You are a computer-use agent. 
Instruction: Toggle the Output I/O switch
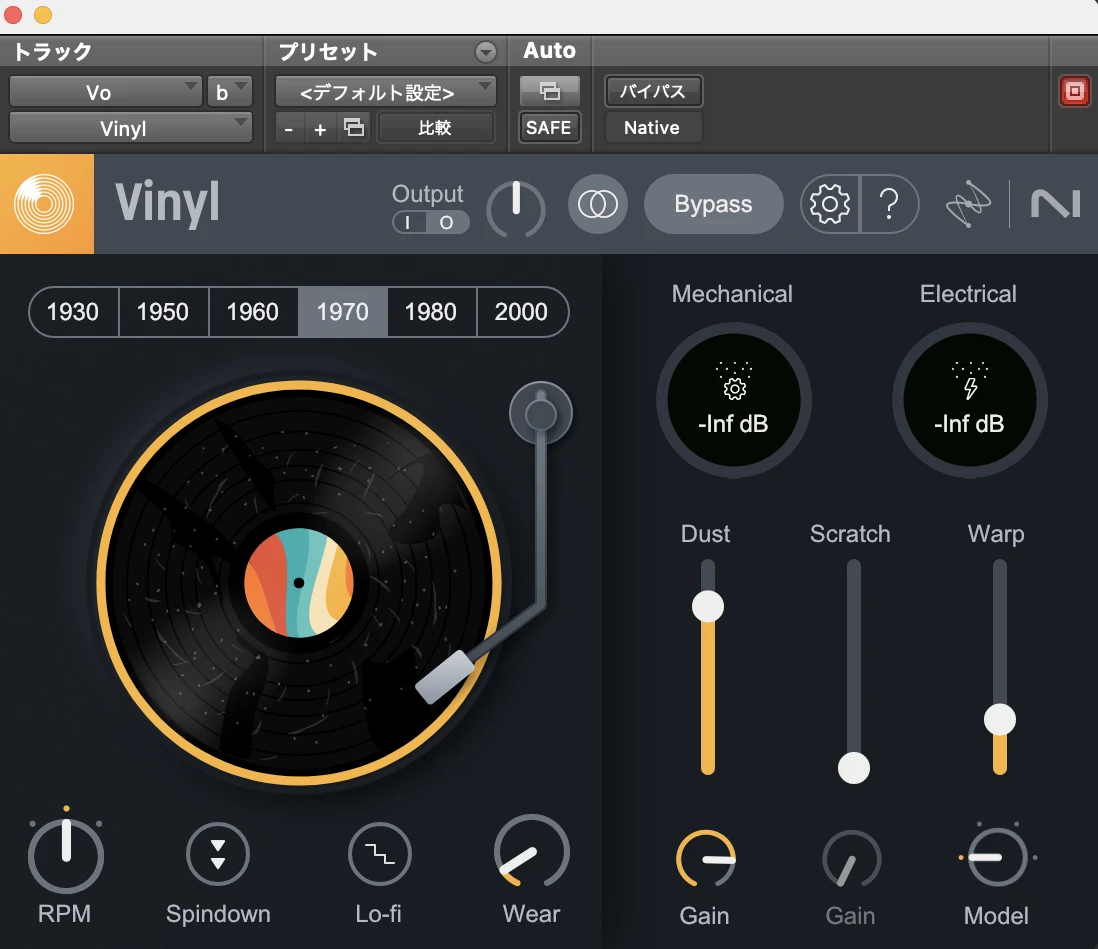(430, 223)
